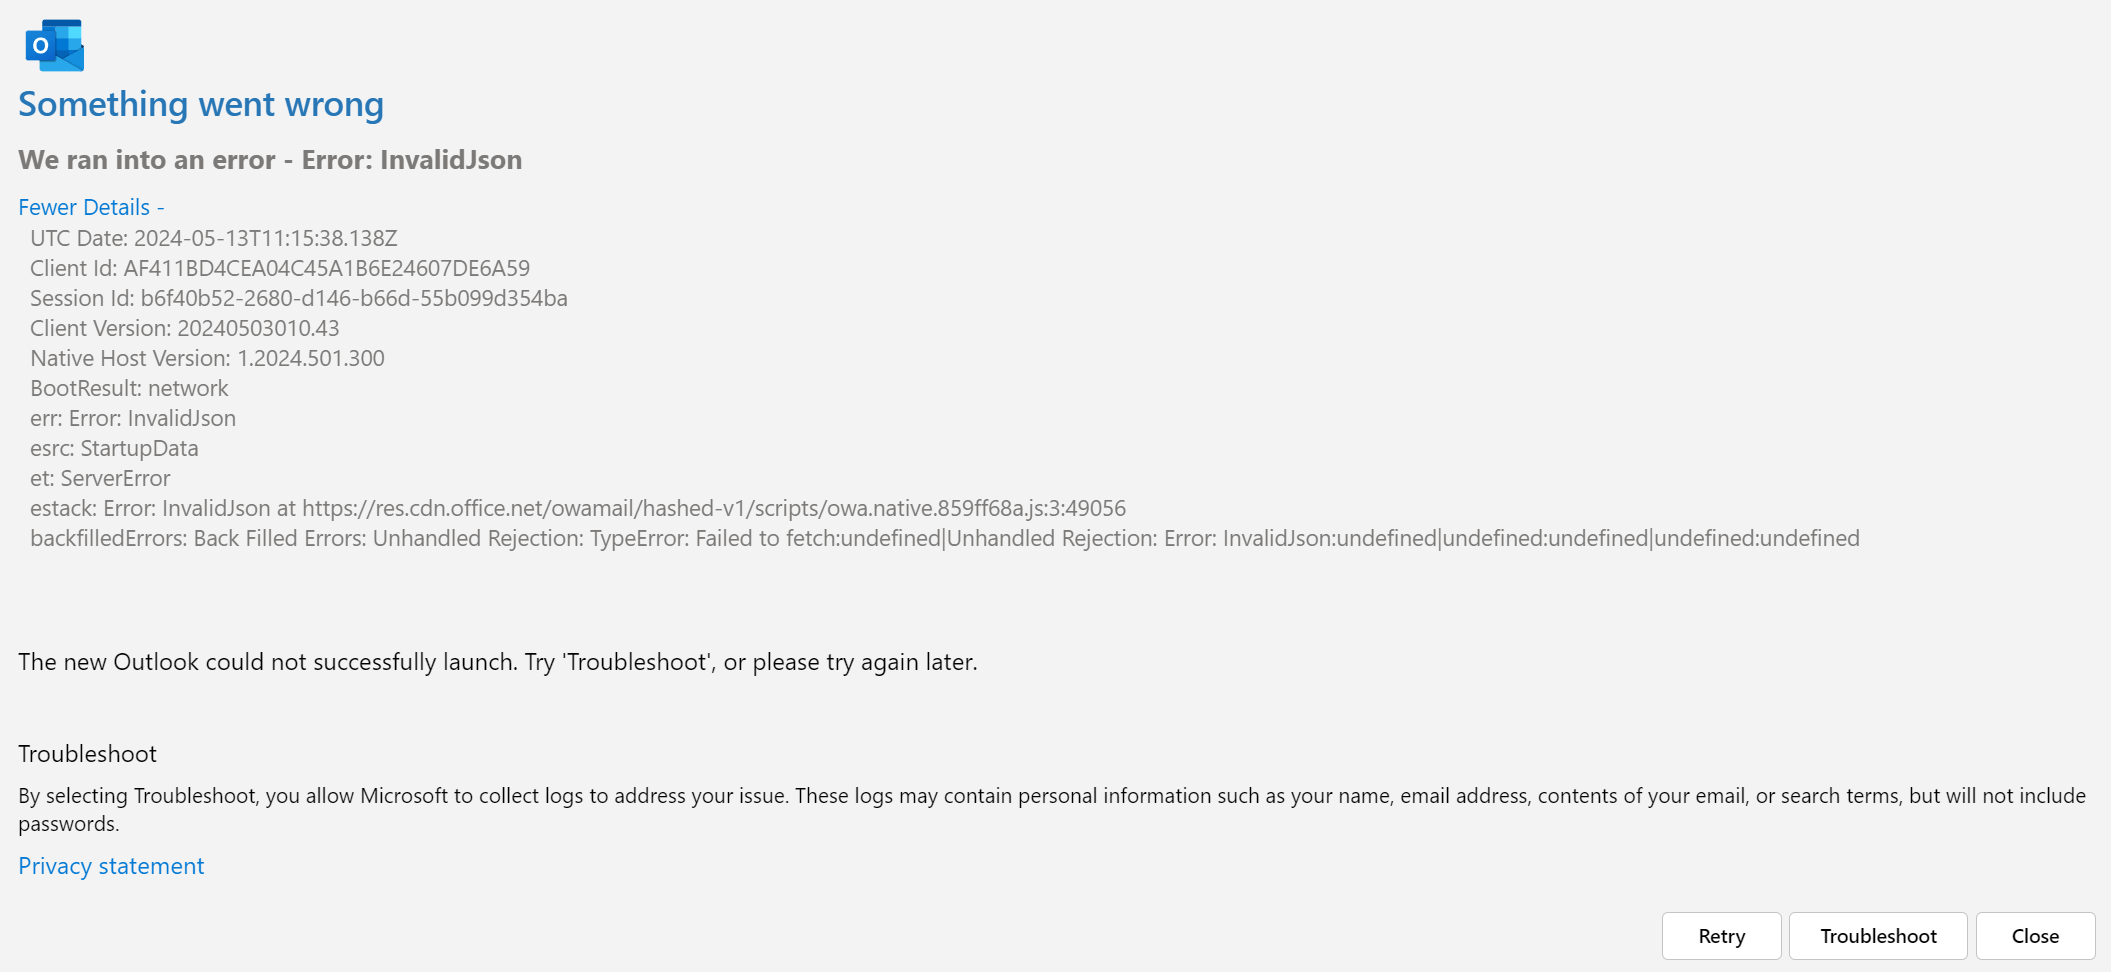This screenshot has width=2111, height=972.
Task: Click the Troubleshoot section heading text
Action: [x=88, y=754]
